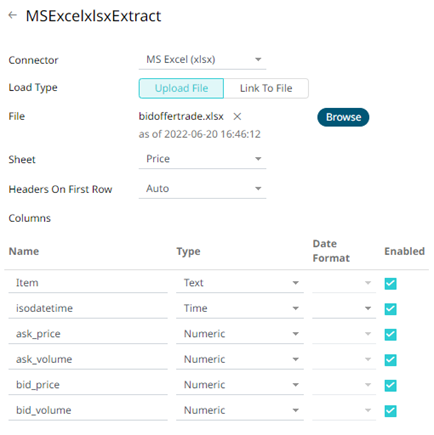Remove bidoffertrade.xlsx file with X icon
The height and width of the screenshot is (435, 434).
point(237,117)
